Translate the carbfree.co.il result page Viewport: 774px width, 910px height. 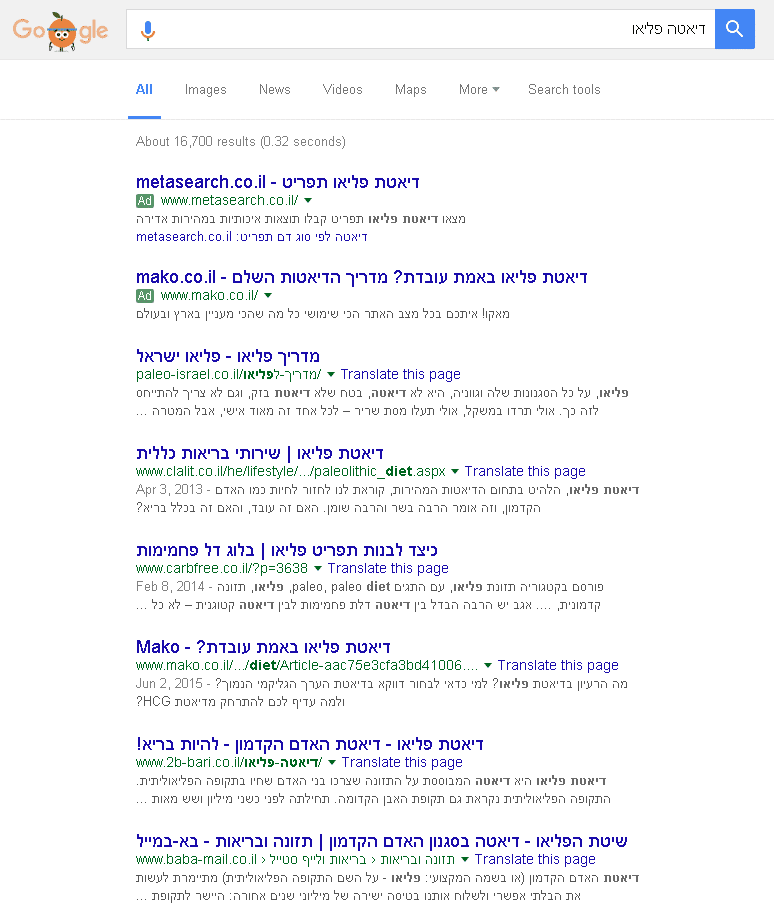pos(388,568)
